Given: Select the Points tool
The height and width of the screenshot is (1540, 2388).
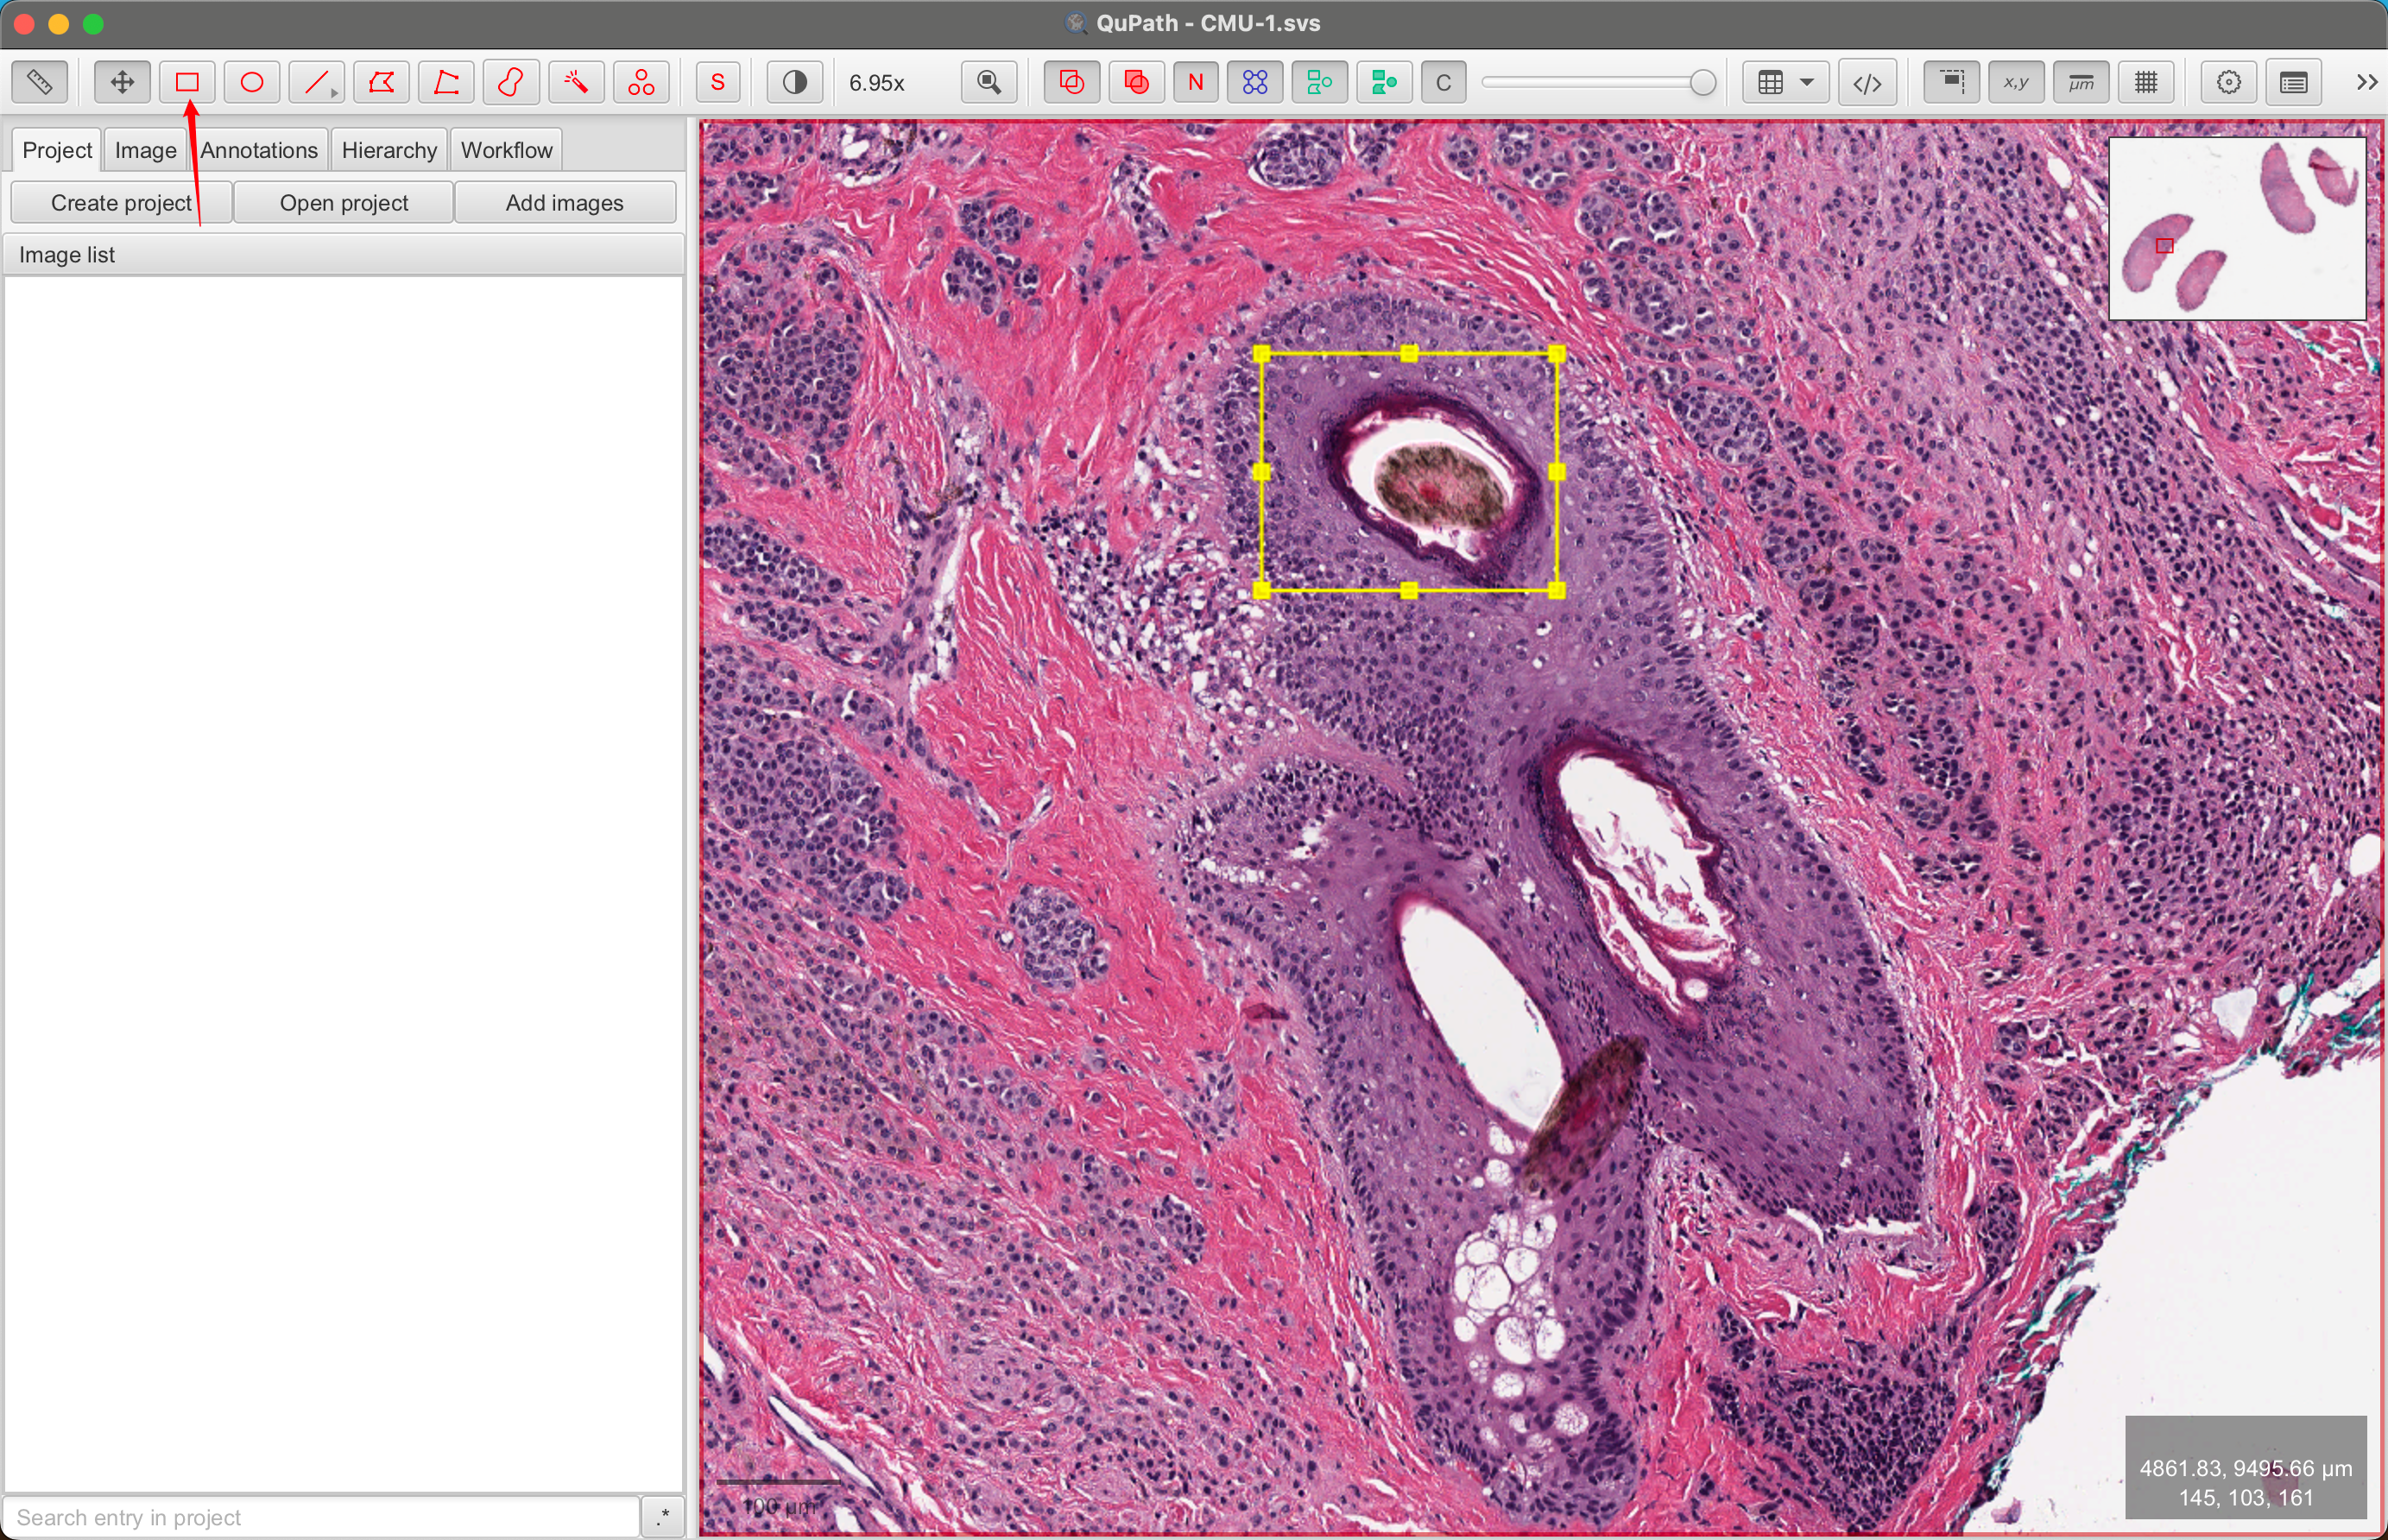Looking at the screenshot, I should (x=641, y=82).
